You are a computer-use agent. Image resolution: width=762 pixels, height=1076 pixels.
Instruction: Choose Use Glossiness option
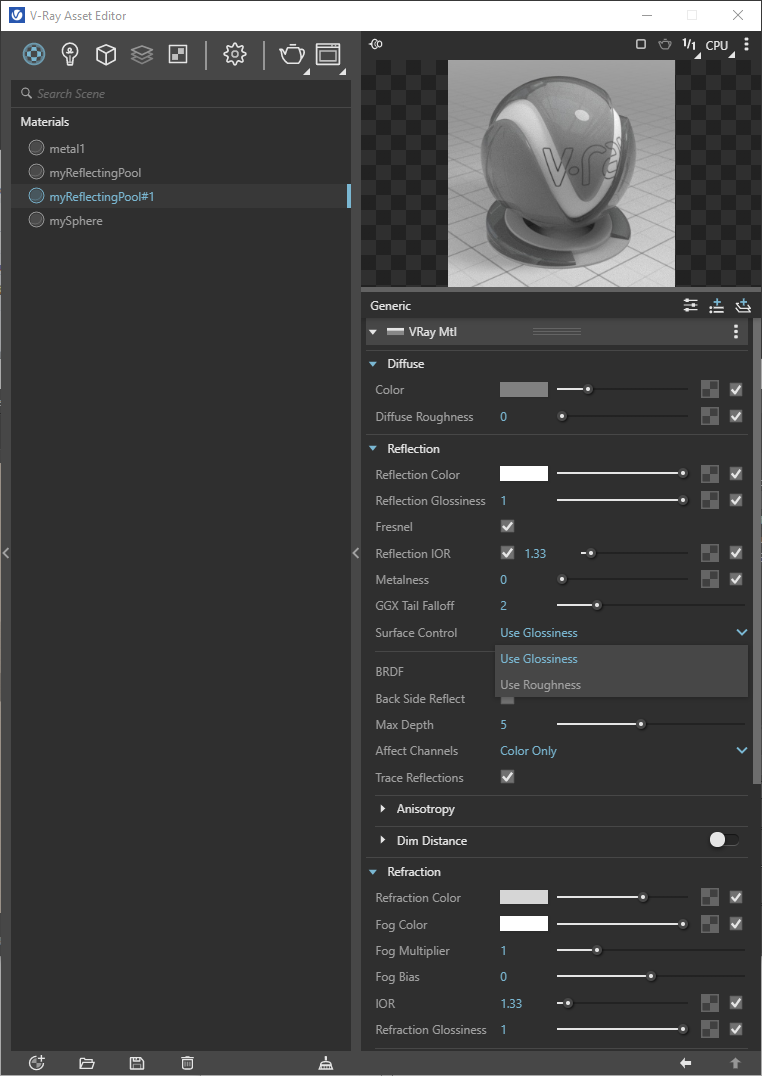pyautogui.click(x=621, y=659)
